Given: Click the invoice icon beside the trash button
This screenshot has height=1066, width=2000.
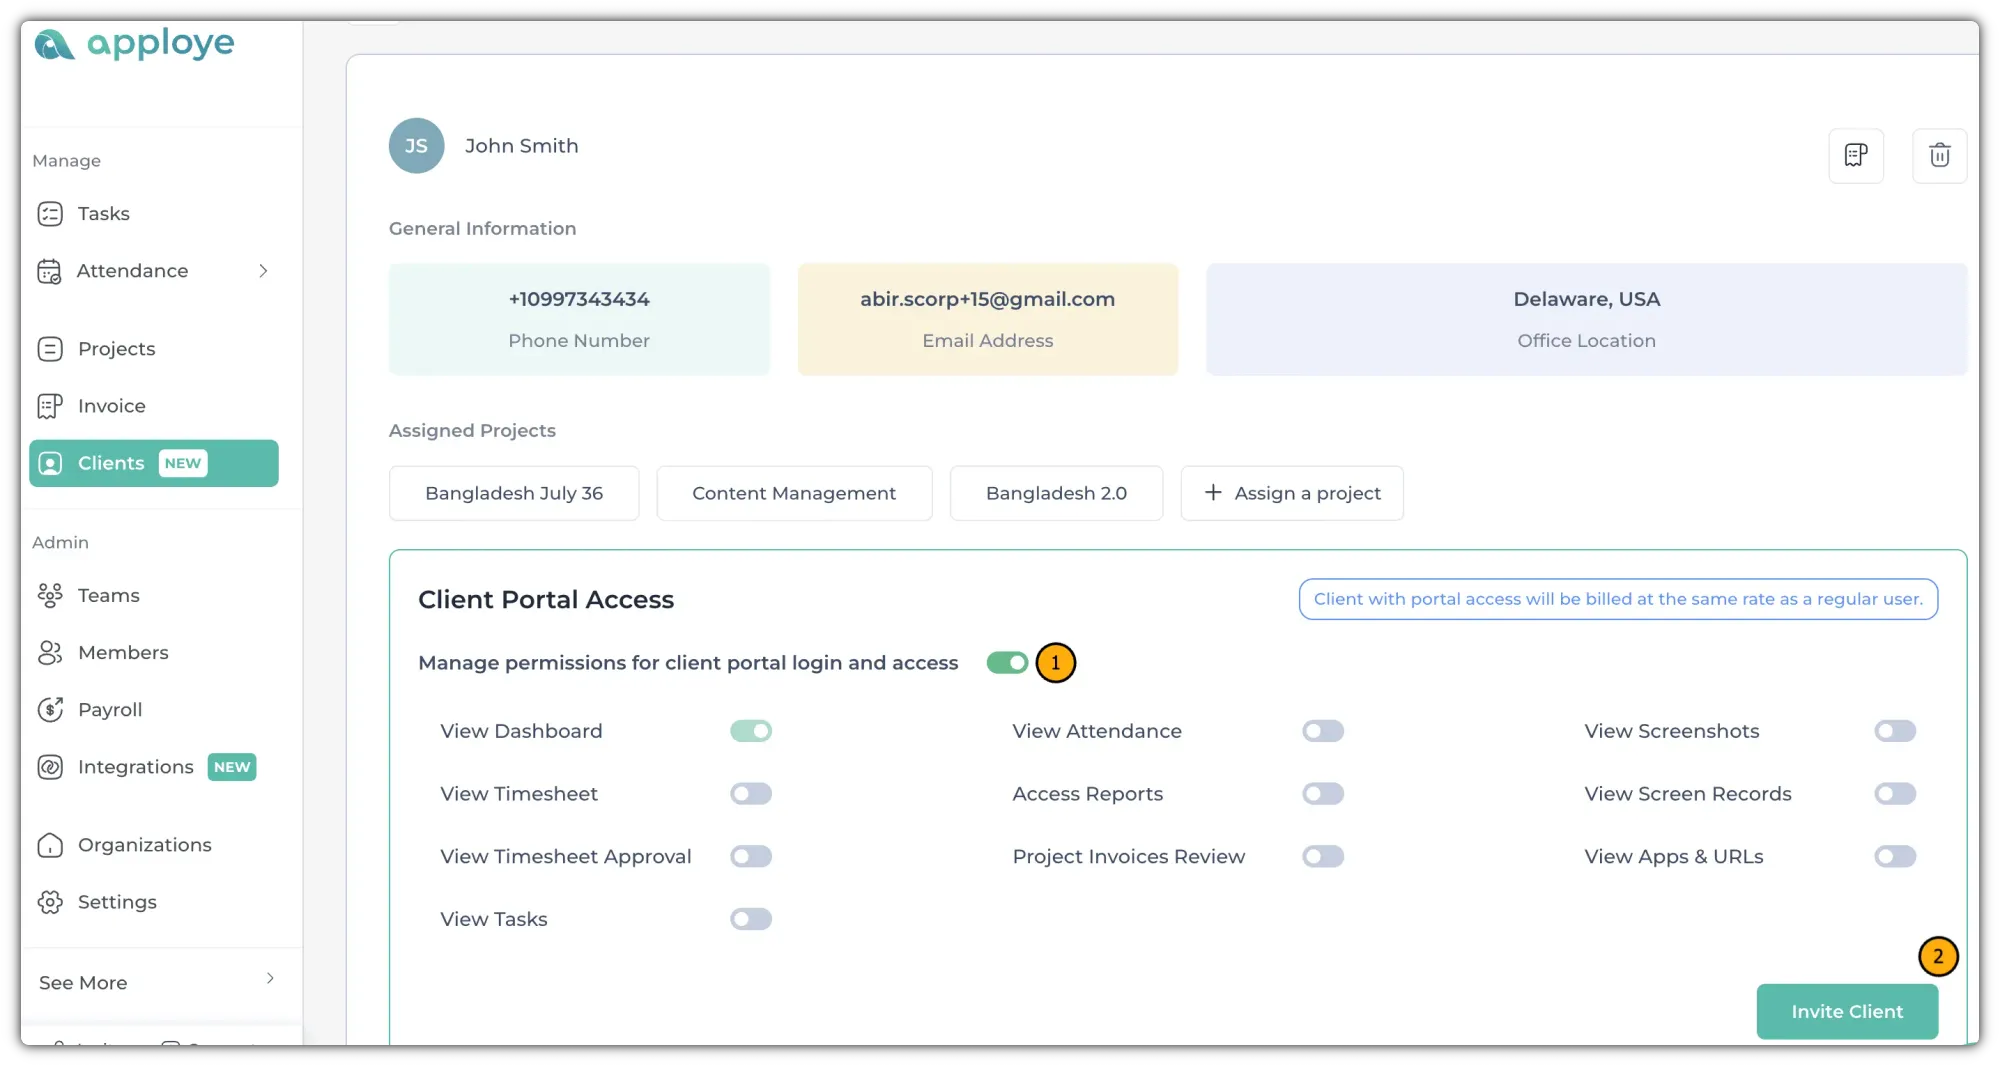Looking at the screenshot, I should click(1856, 156).
